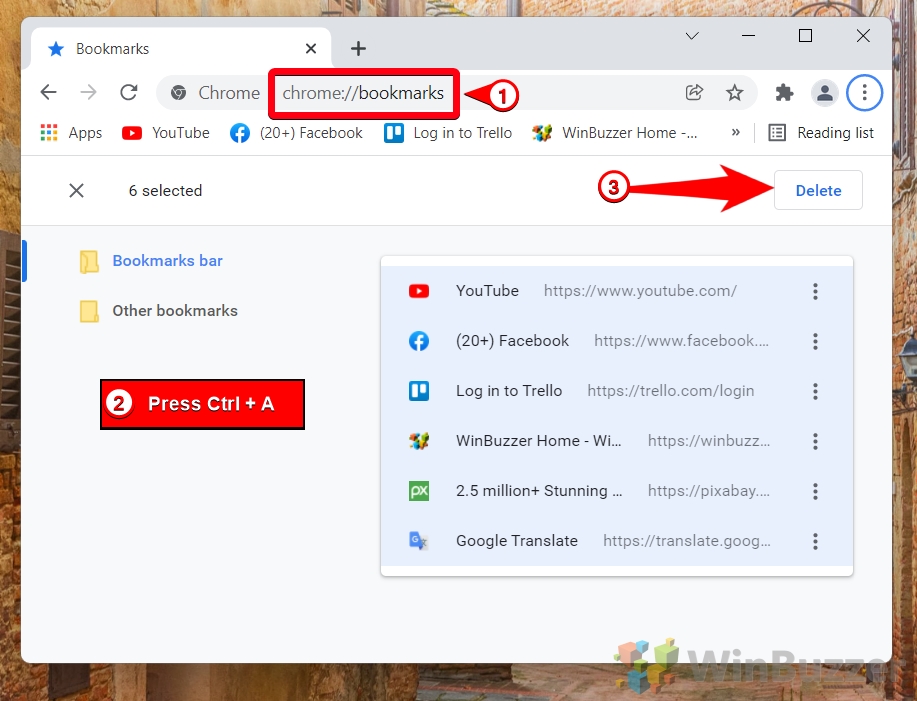Viewport: 917px width, 701px height.
Task: Open the tab search chevron
Action: click(x=692, y=36)
